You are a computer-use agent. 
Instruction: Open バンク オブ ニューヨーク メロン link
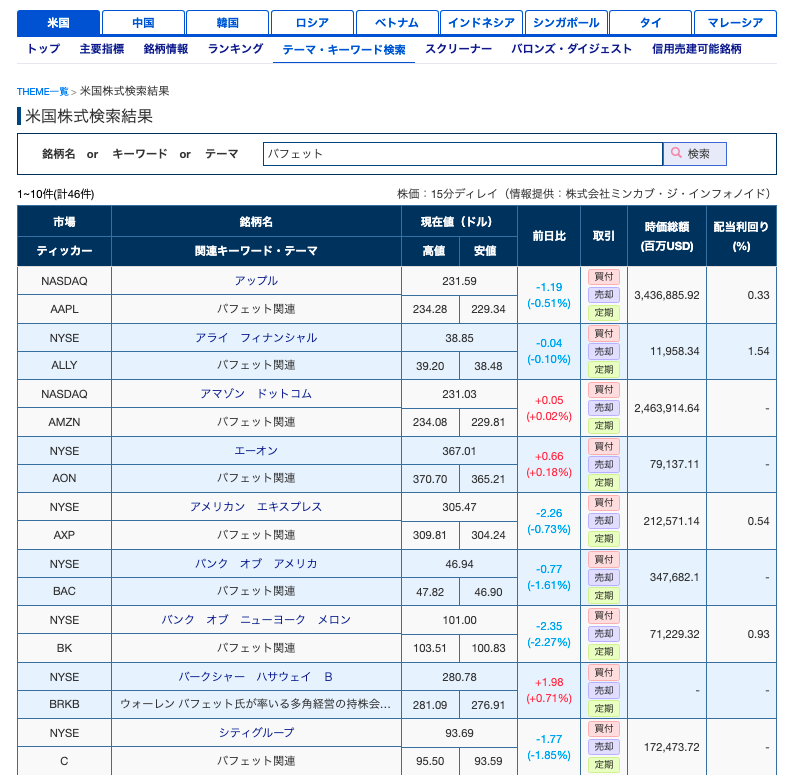tap(256, 620)
